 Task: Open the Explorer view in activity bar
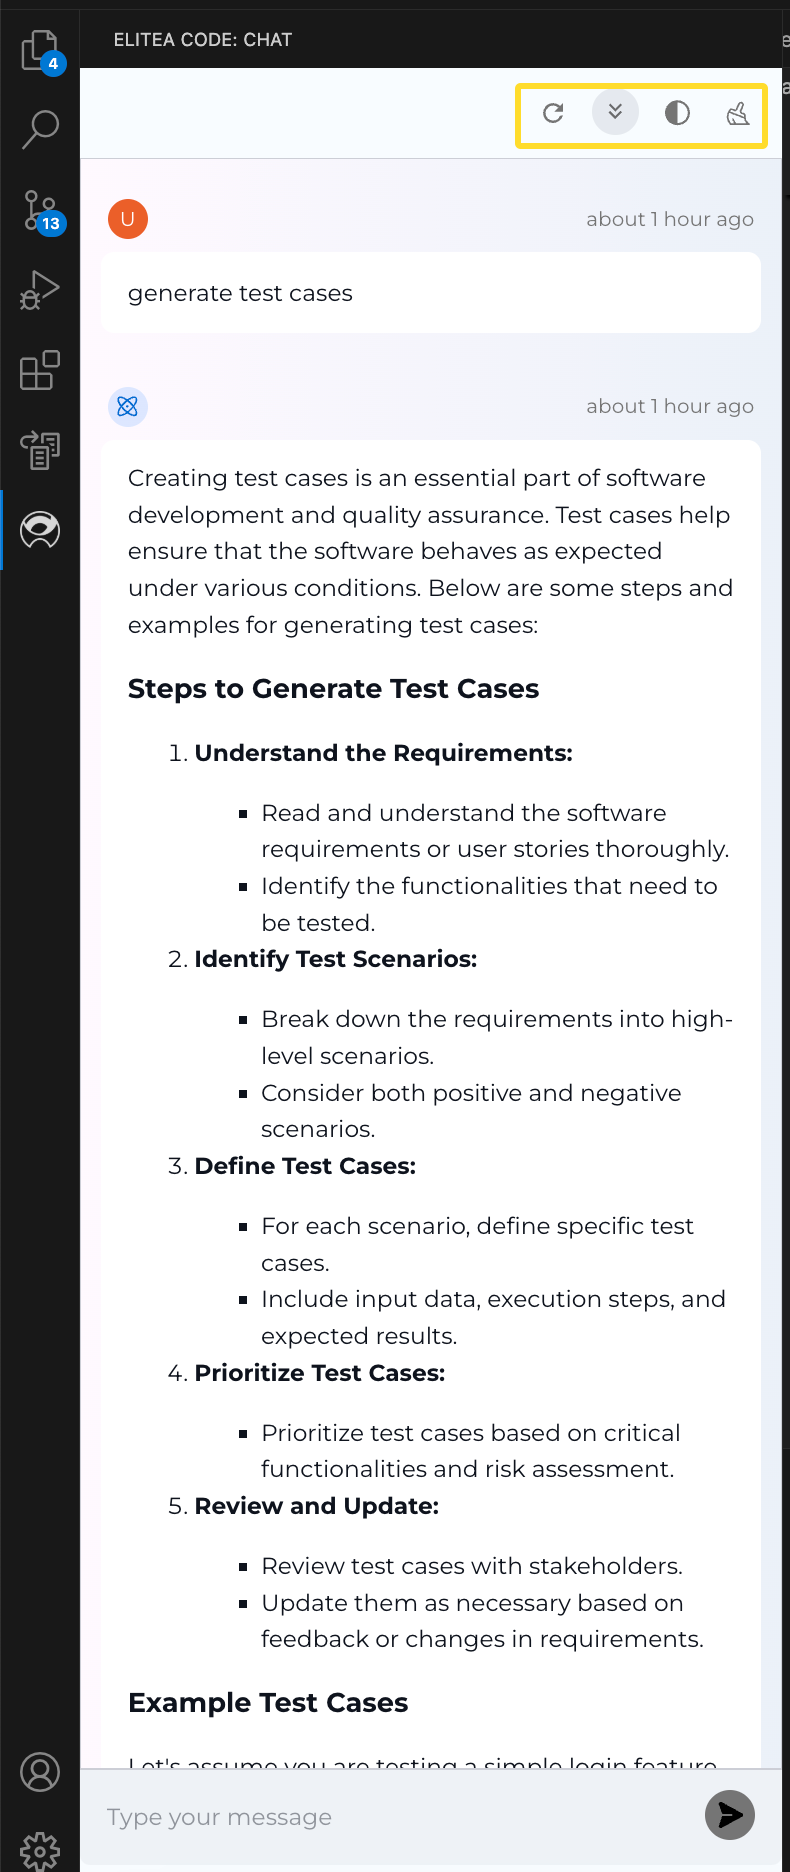40,50
